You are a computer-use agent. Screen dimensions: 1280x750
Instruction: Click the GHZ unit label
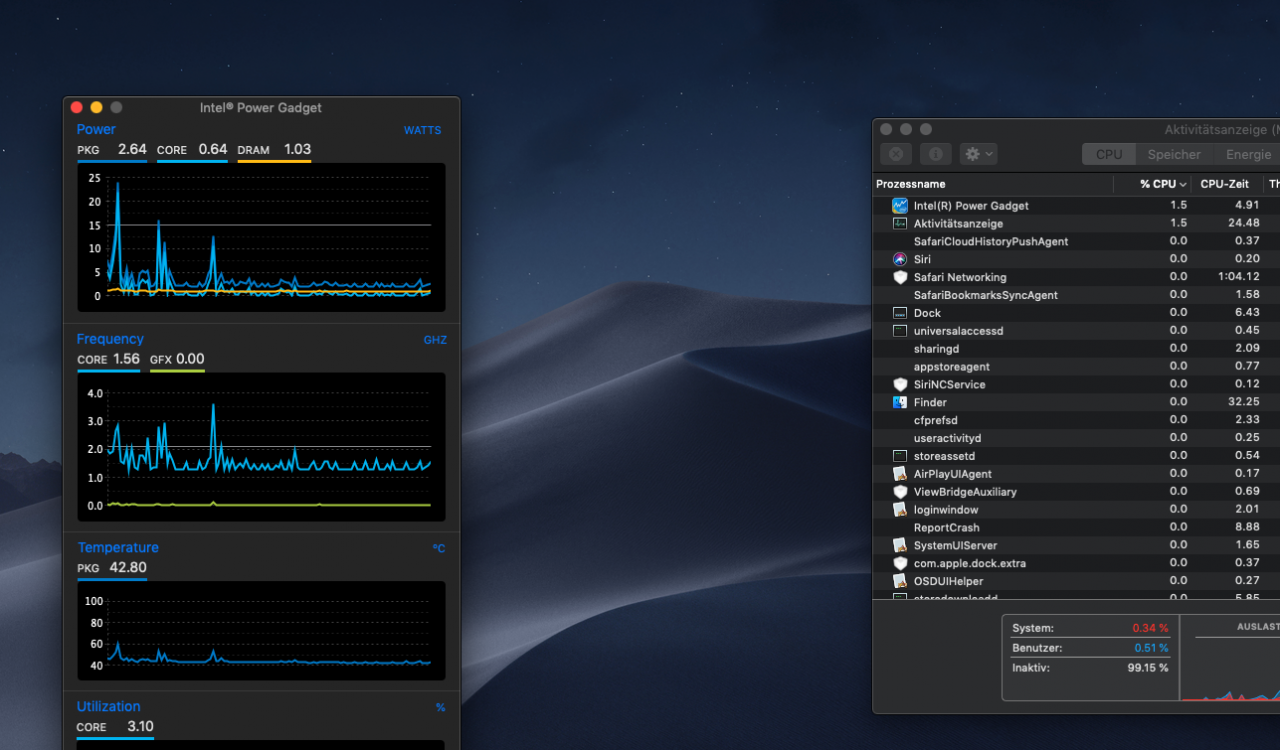pos(435,340)
